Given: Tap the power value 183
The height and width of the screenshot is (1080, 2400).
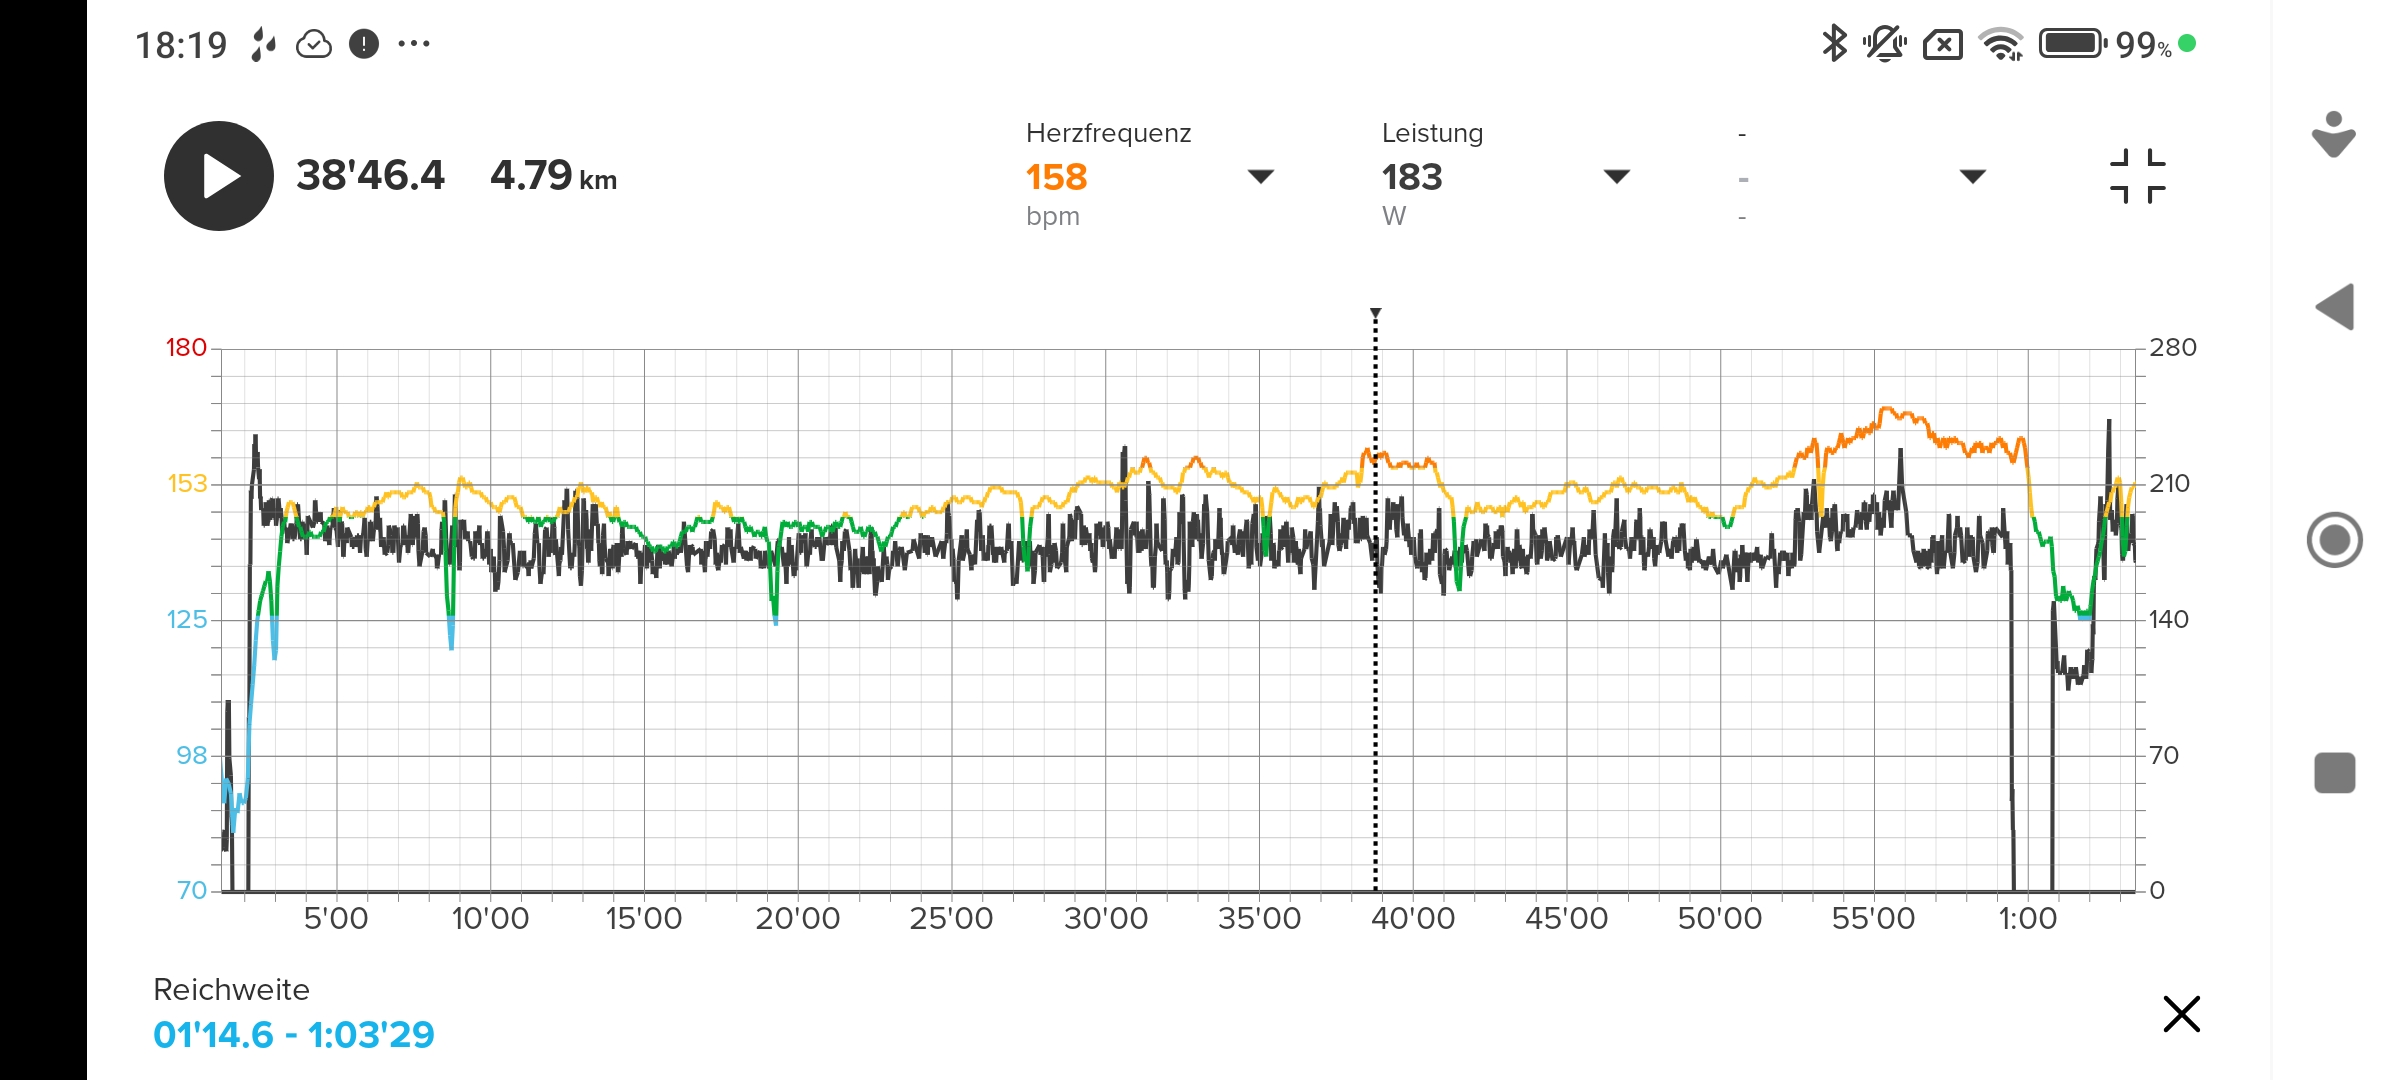Looking at the screenshot, I should [1412, 177].
